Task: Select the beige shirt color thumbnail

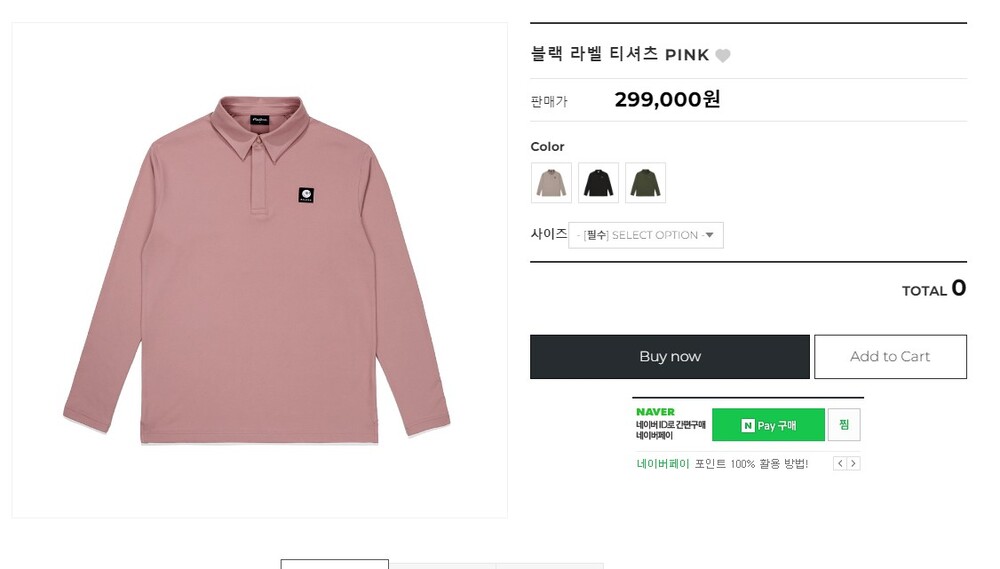Action: [x=551, y=183]
